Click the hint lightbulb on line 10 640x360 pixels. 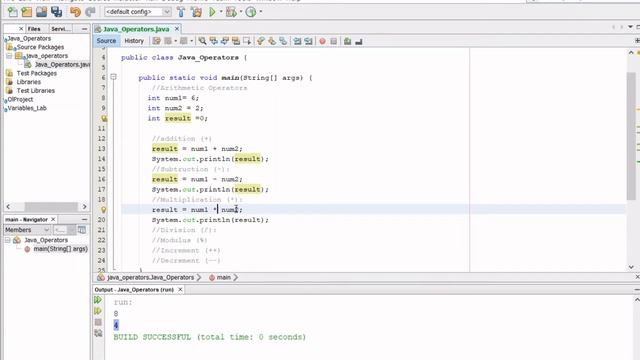104,118
